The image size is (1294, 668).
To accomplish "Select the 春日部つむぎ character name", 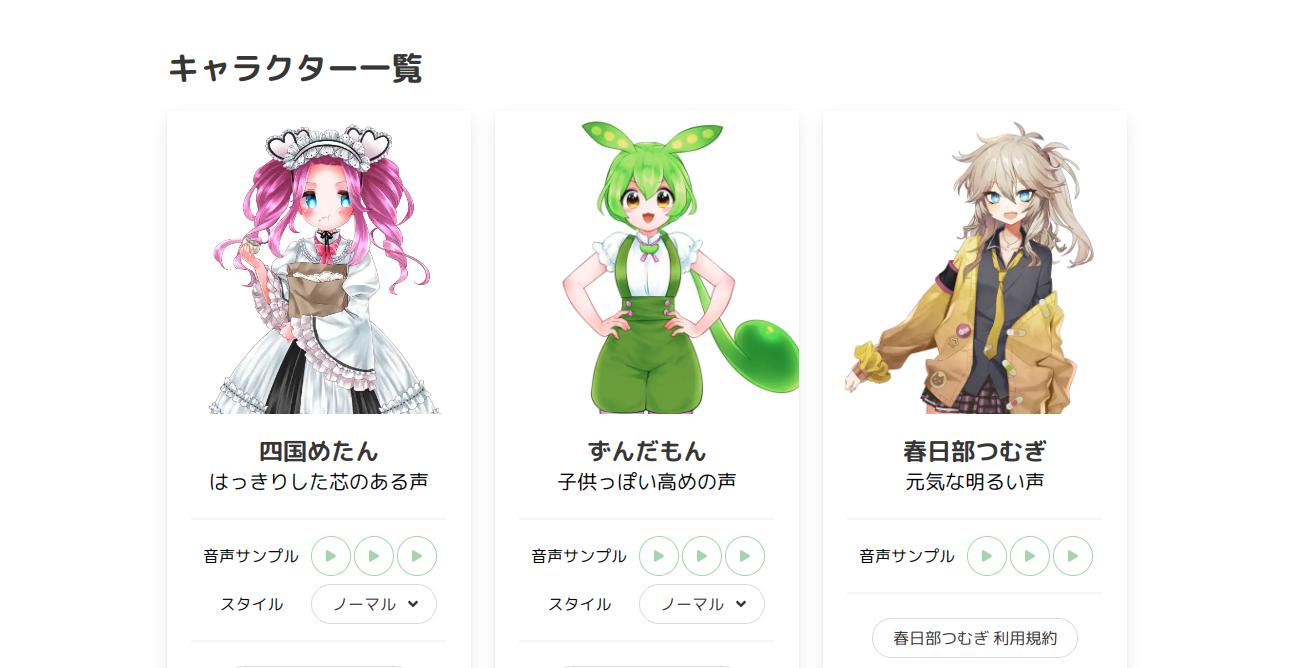I will click(975, 451).
